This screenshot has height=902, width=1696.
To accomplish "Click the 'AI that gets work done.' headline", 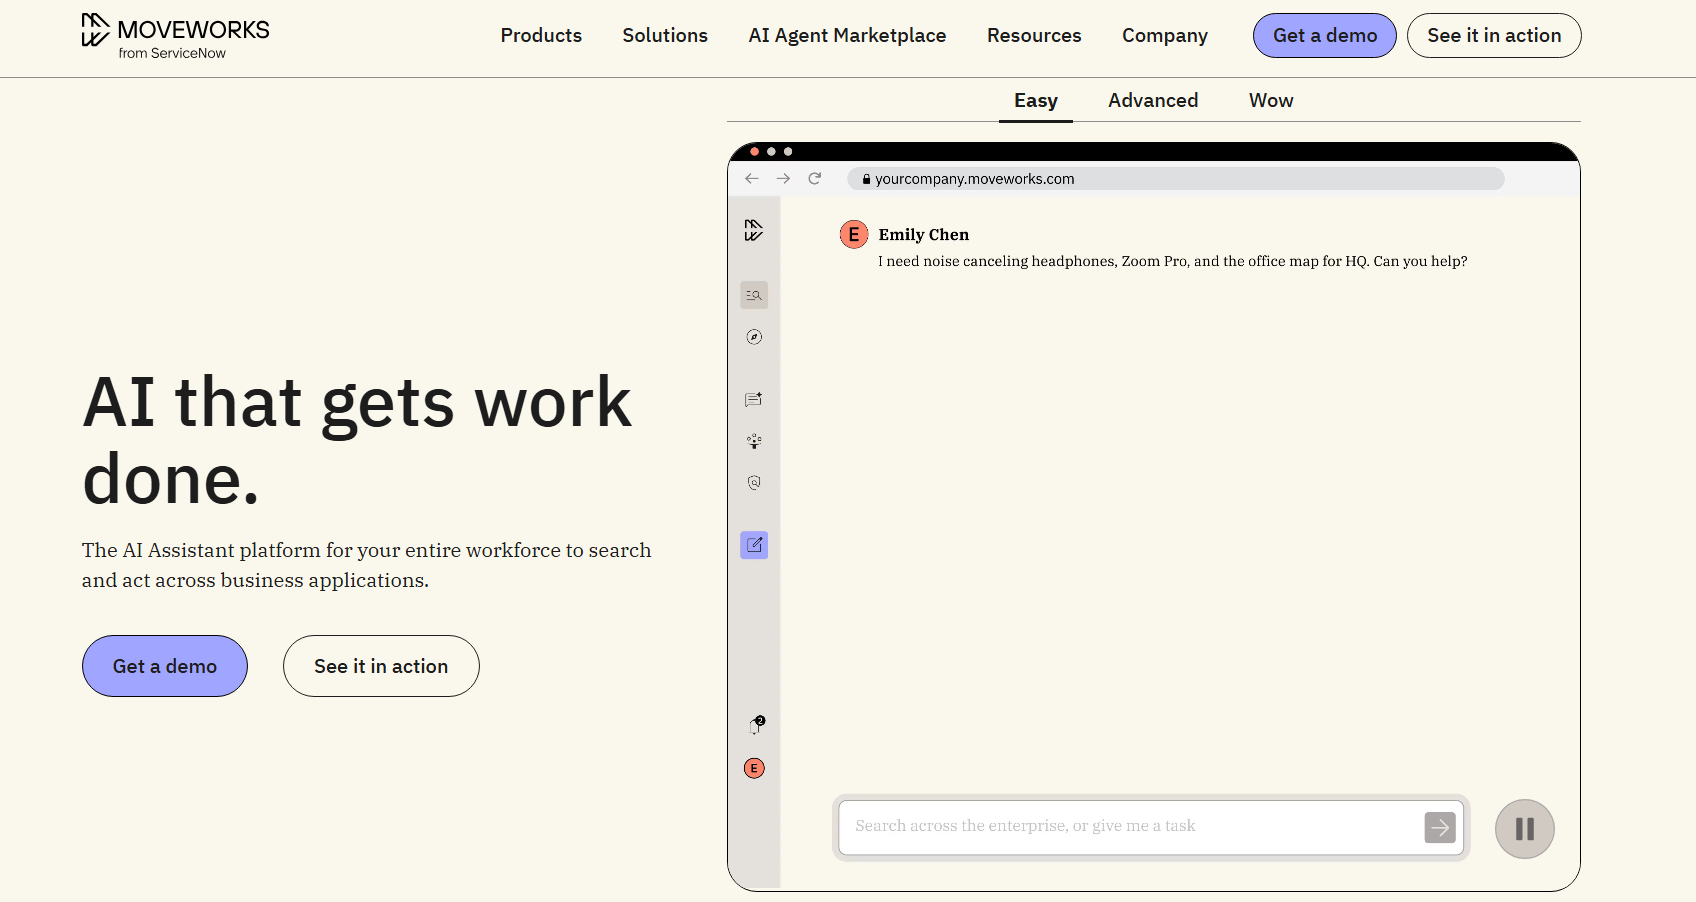I will [x=357, y=441].
